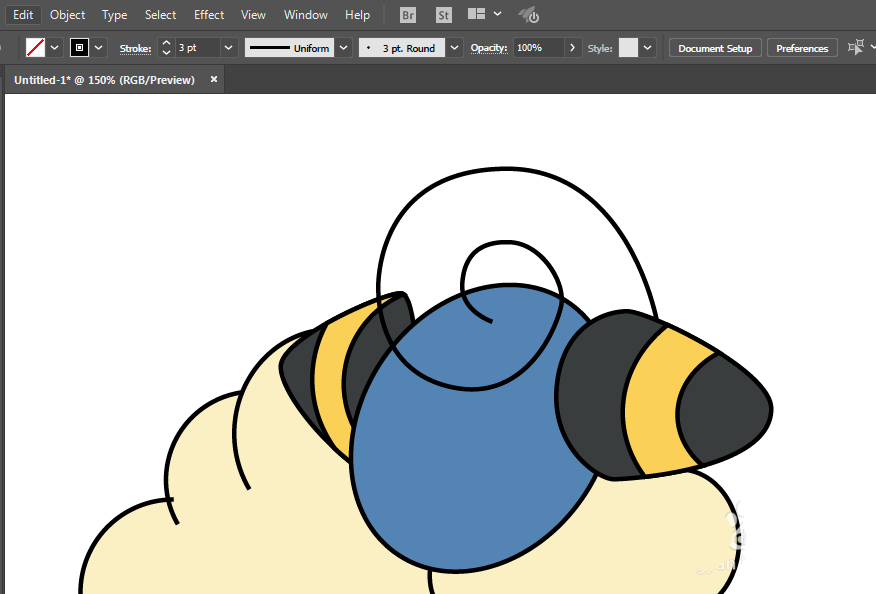Open the Help menu
This screenshot has width=876, height=594.
click(358, 15)
